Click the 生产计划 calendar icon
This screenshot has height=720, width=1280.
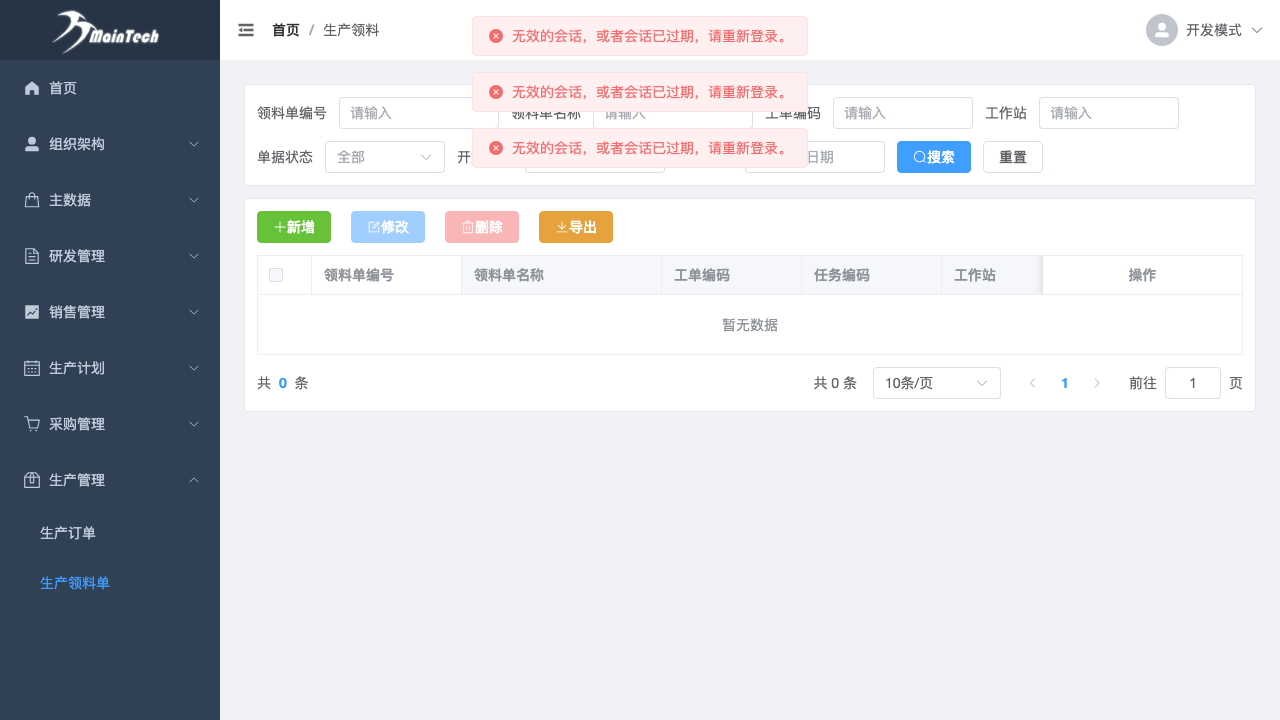(32, 368)
